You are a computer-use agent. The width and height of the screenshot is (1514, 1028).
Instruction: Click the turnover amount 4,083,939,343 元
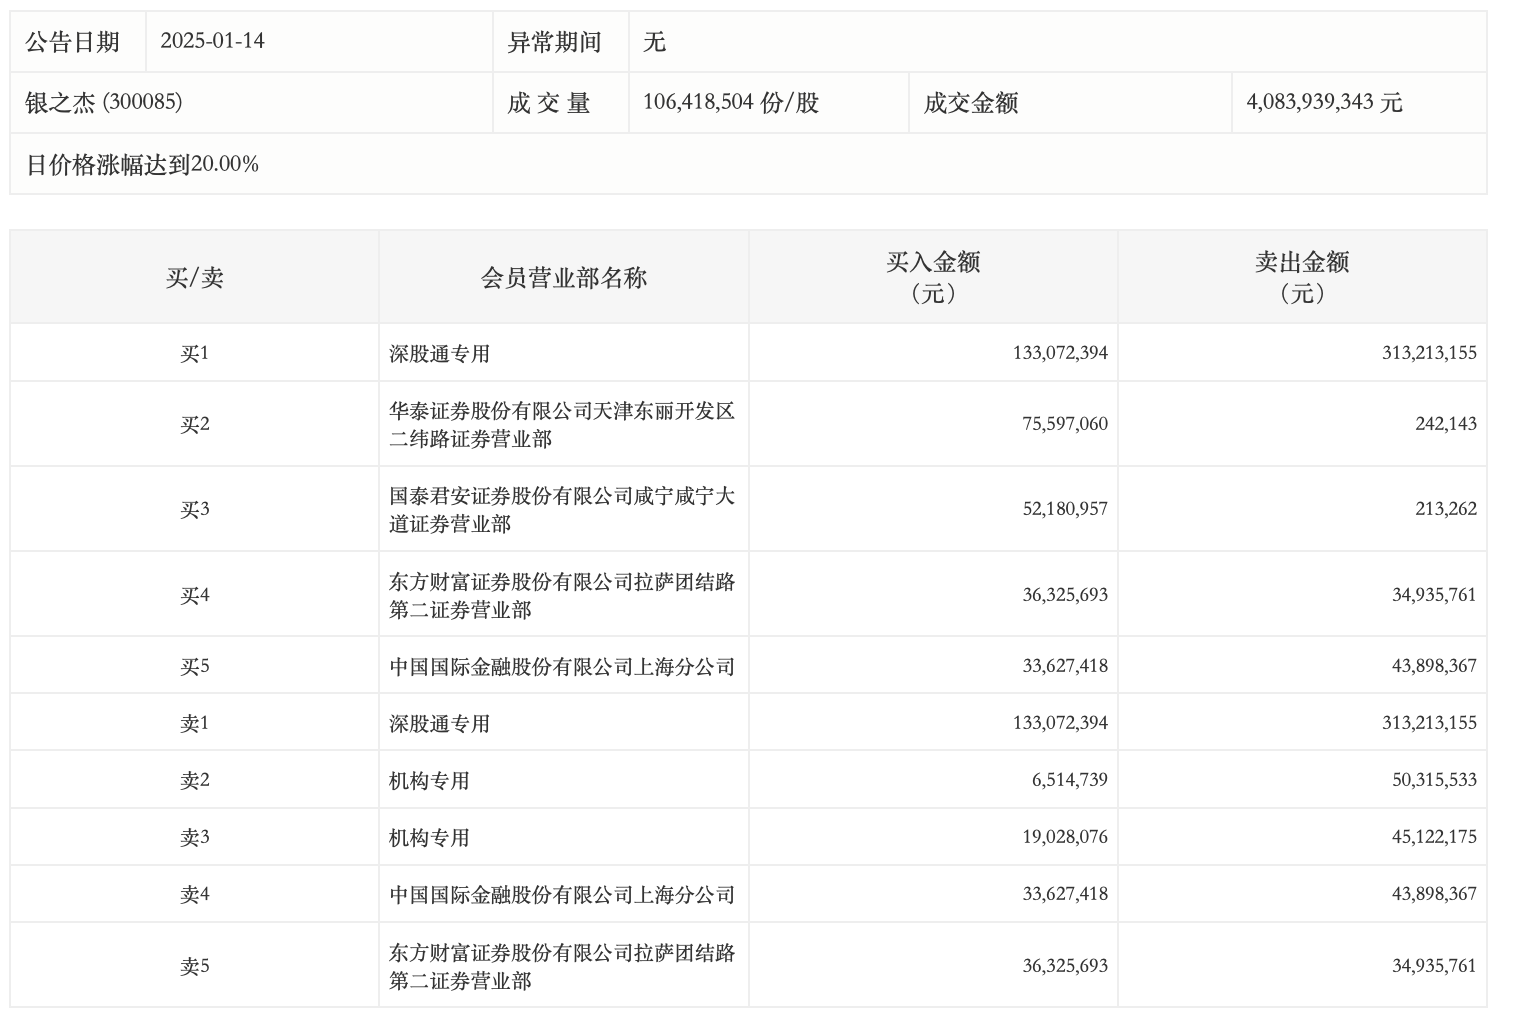tap(1324, 103)
